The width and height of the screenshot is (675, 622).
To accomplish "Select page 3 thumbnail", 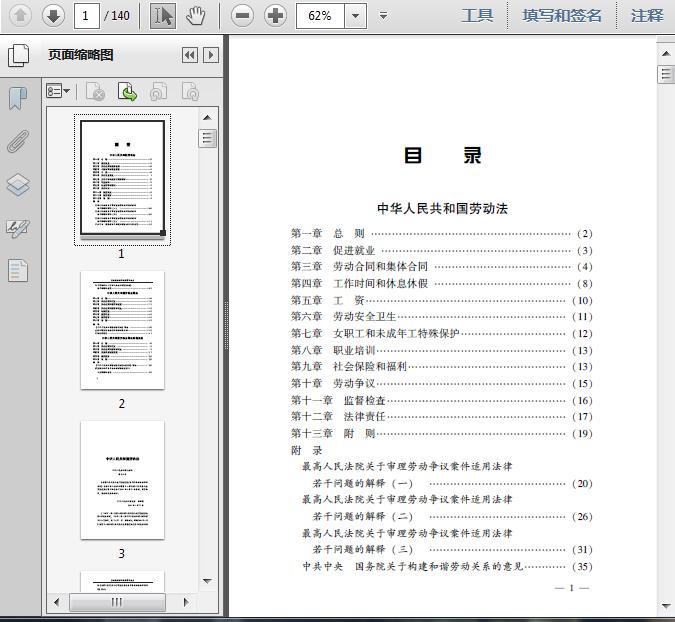I will point(122,480).
